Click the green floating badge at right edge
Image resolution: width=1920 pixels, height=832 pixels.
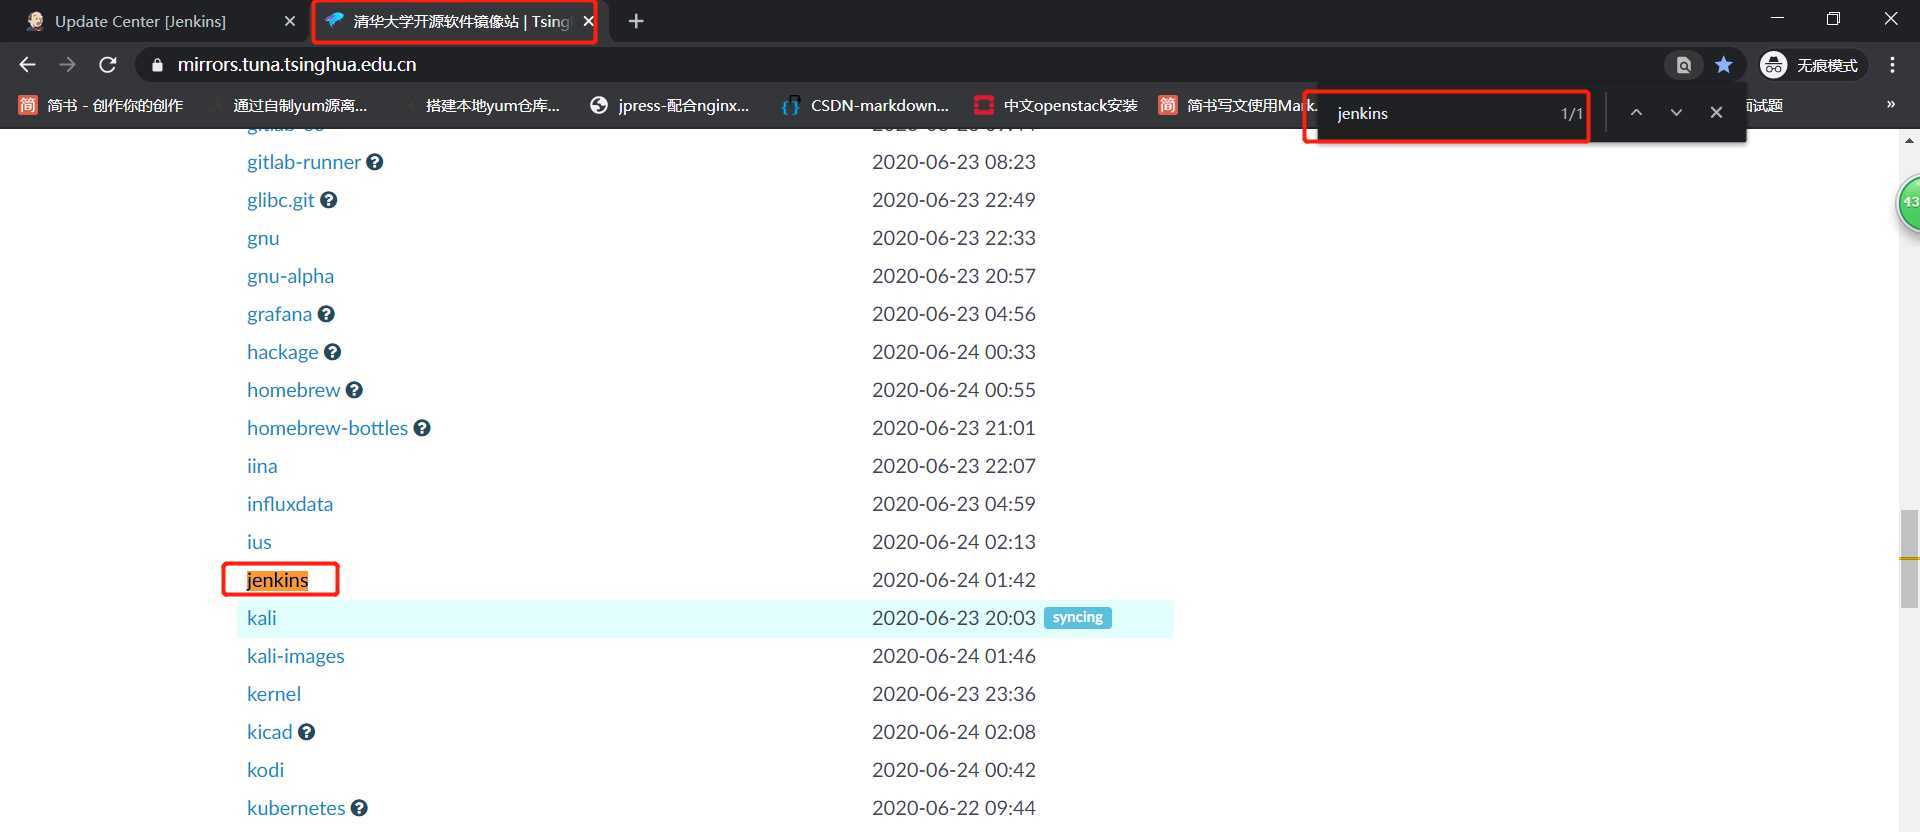1909,202
